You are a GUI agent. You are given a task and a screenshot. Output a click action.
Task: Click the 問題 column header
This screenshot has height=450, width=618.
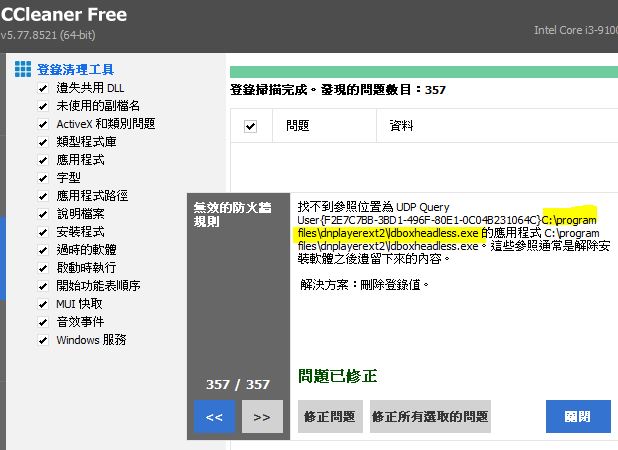[324, 126]
